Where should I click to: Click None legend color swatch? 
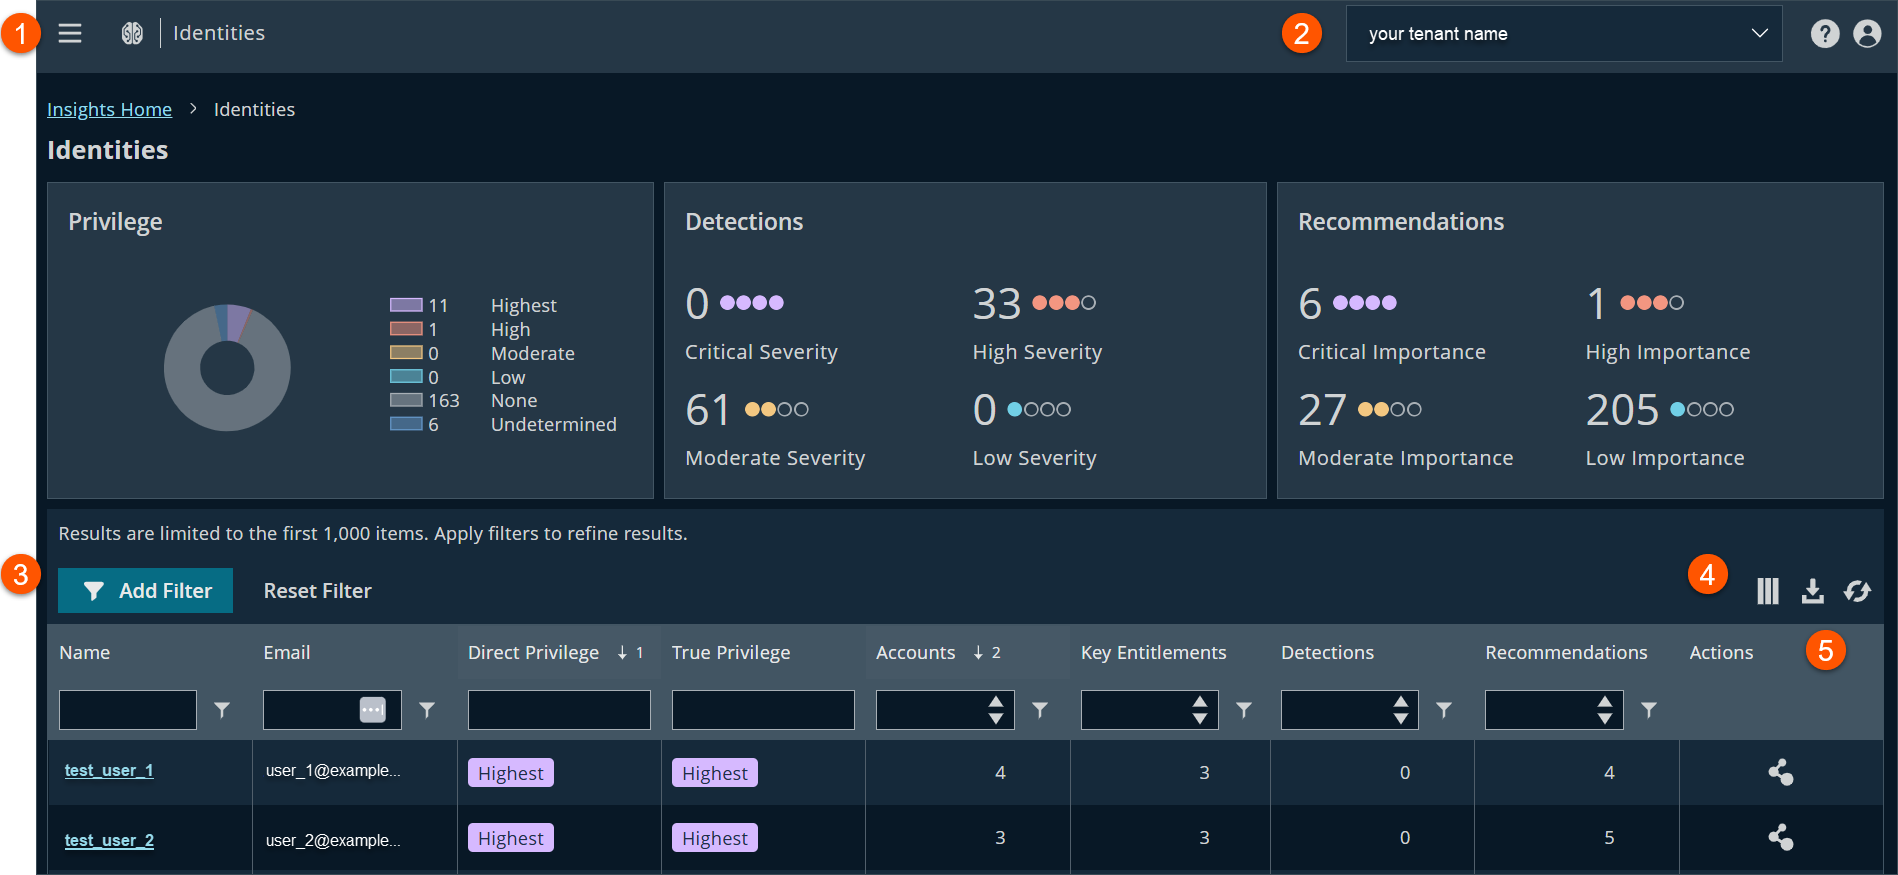406,400
